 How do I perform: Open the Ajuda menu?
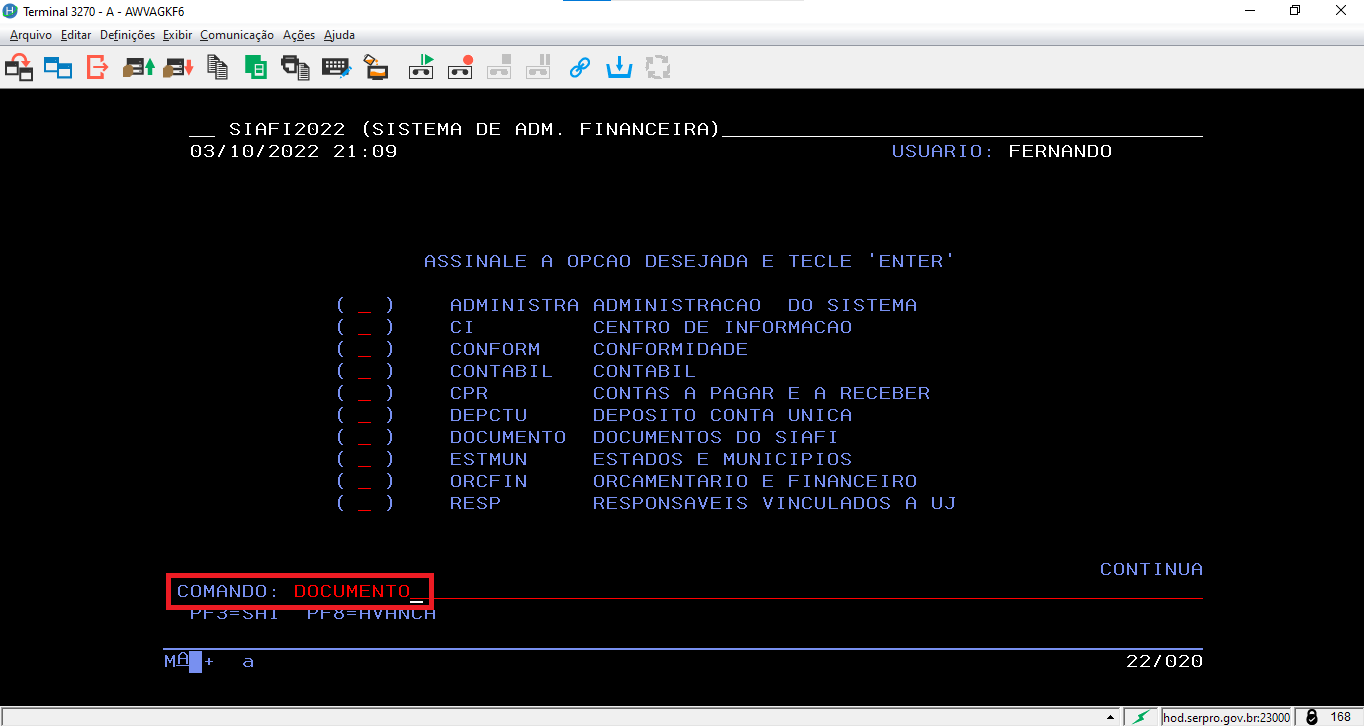[x=339, y=35]
